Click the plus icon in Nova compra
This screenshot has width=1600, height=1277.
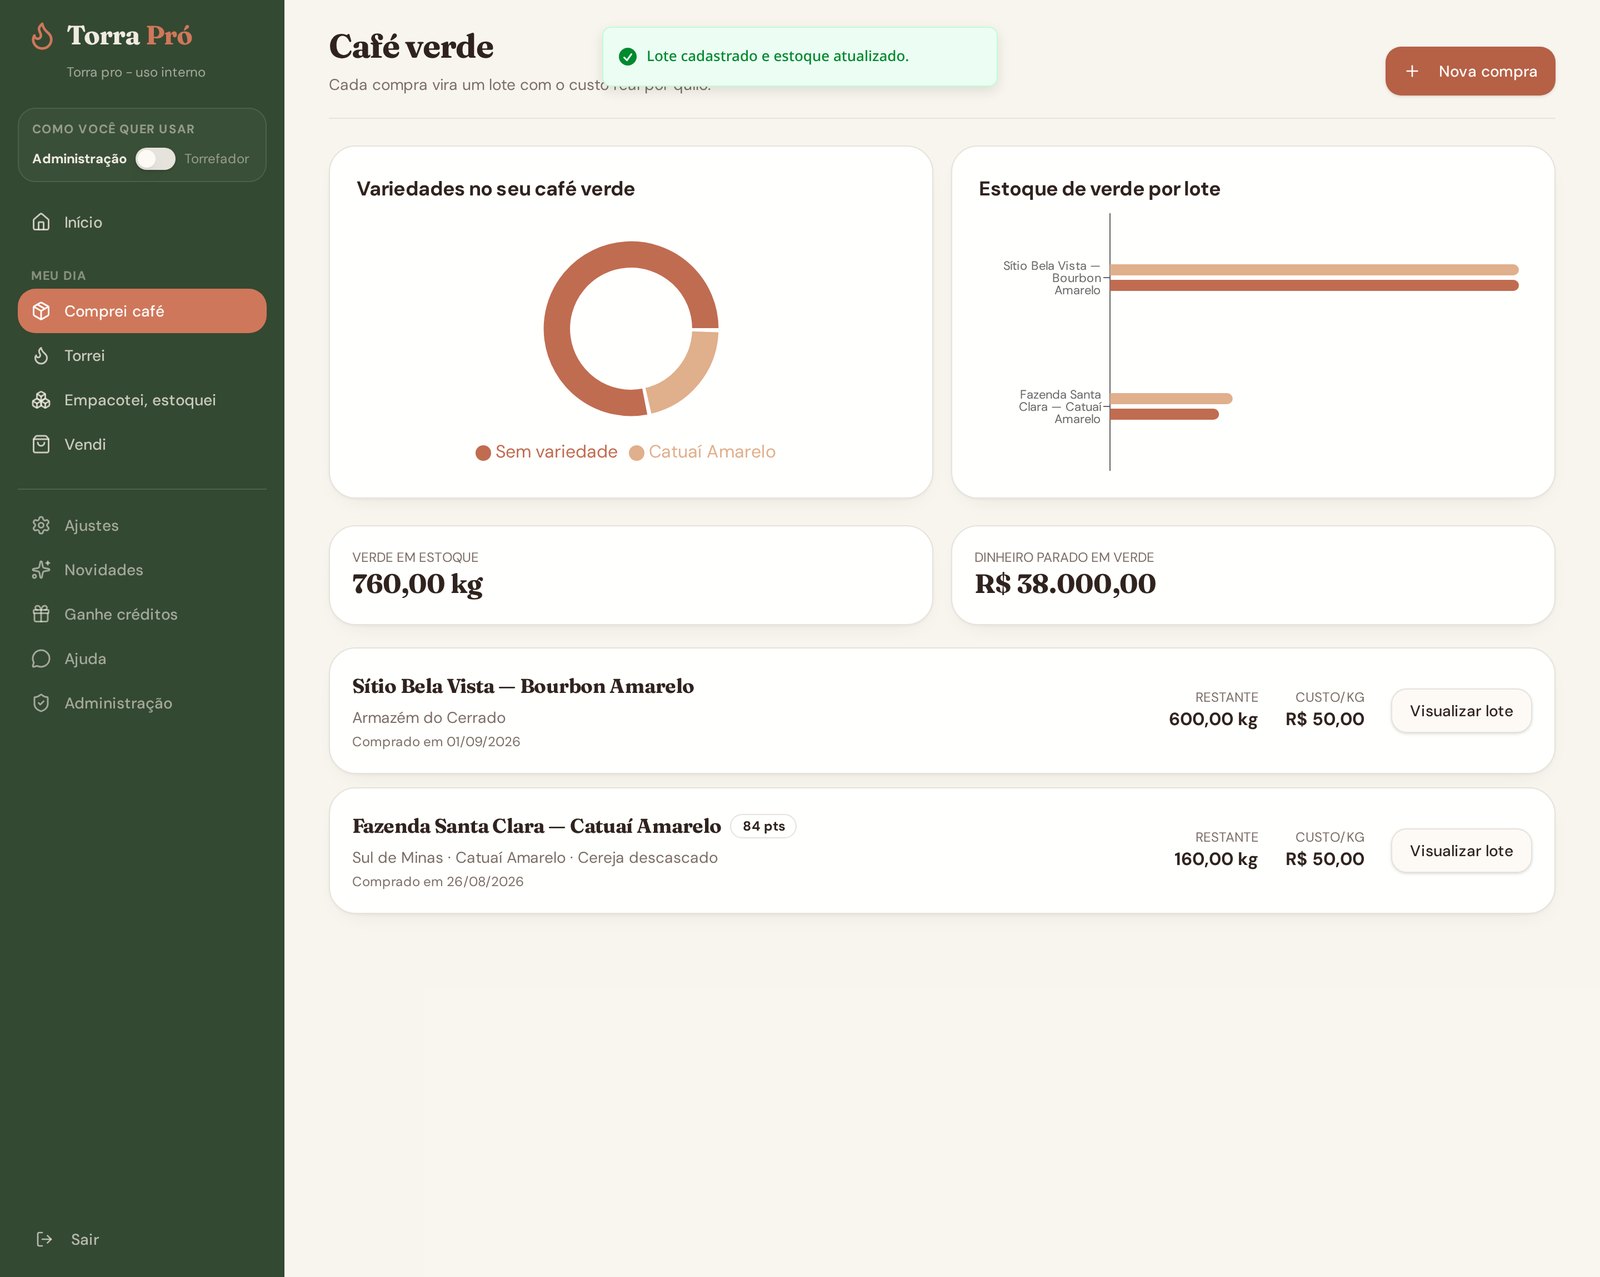pos(1412,71)
